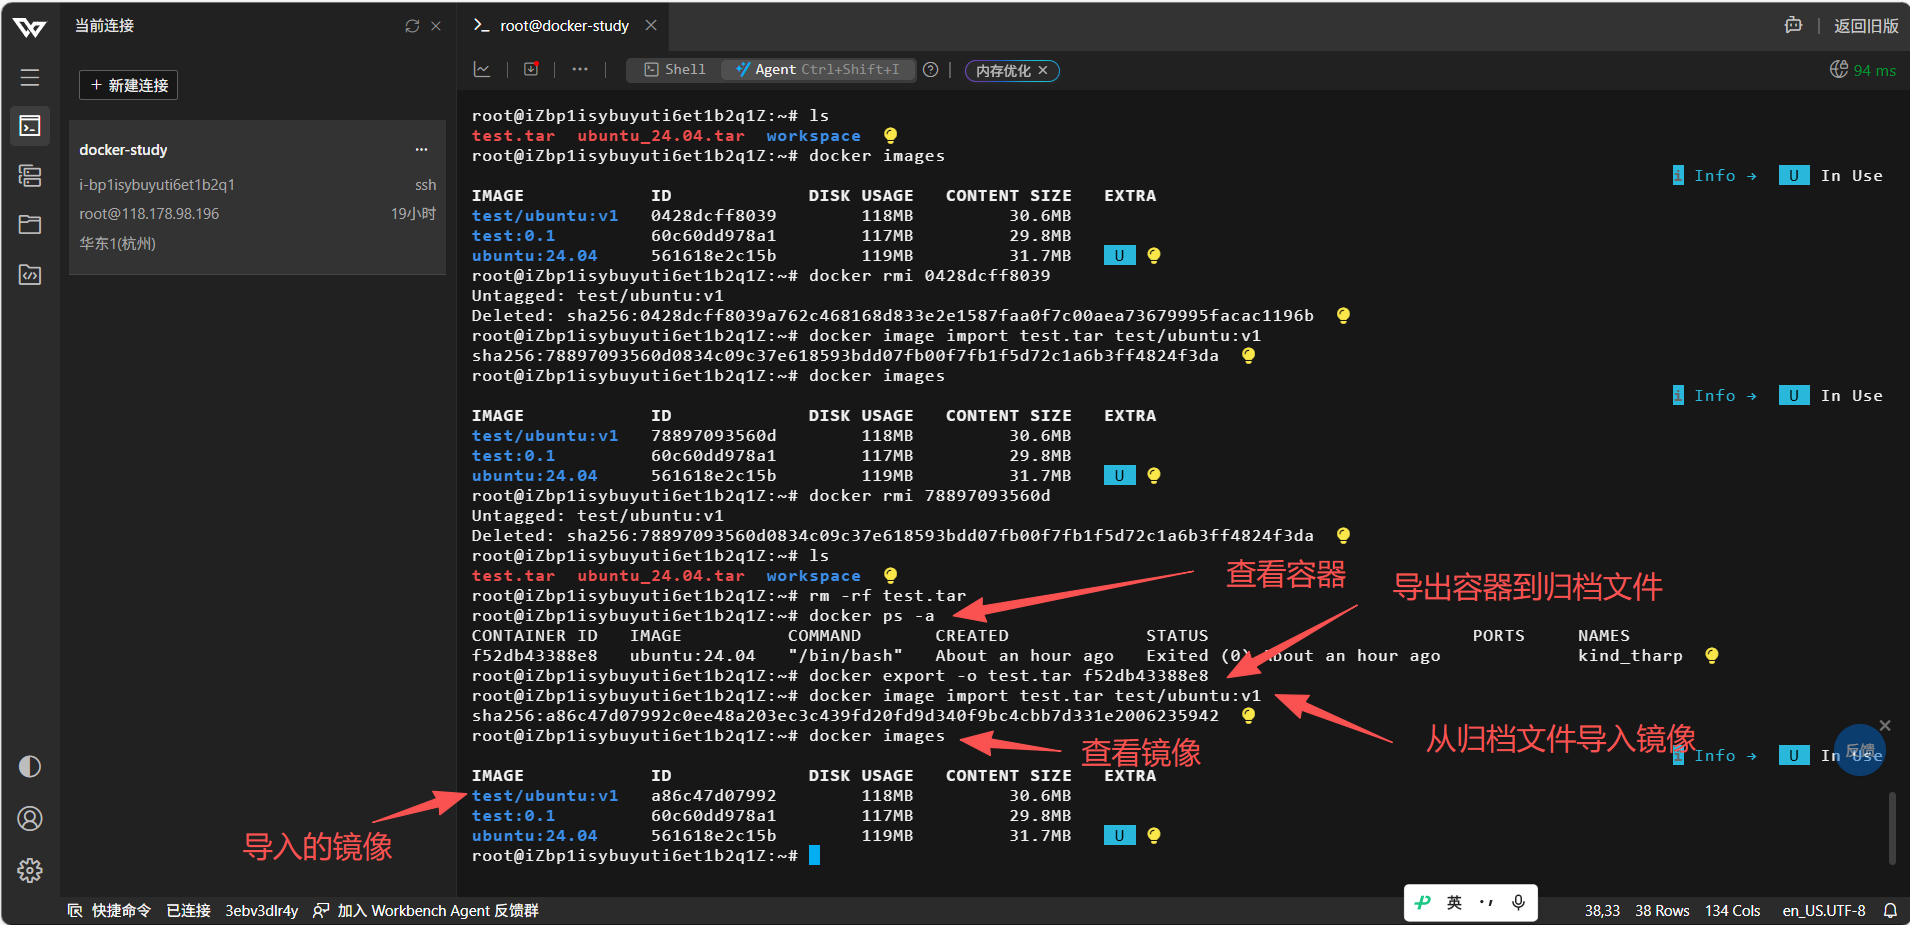Select the terminal connections sidebar icon

tap(30, 126)
